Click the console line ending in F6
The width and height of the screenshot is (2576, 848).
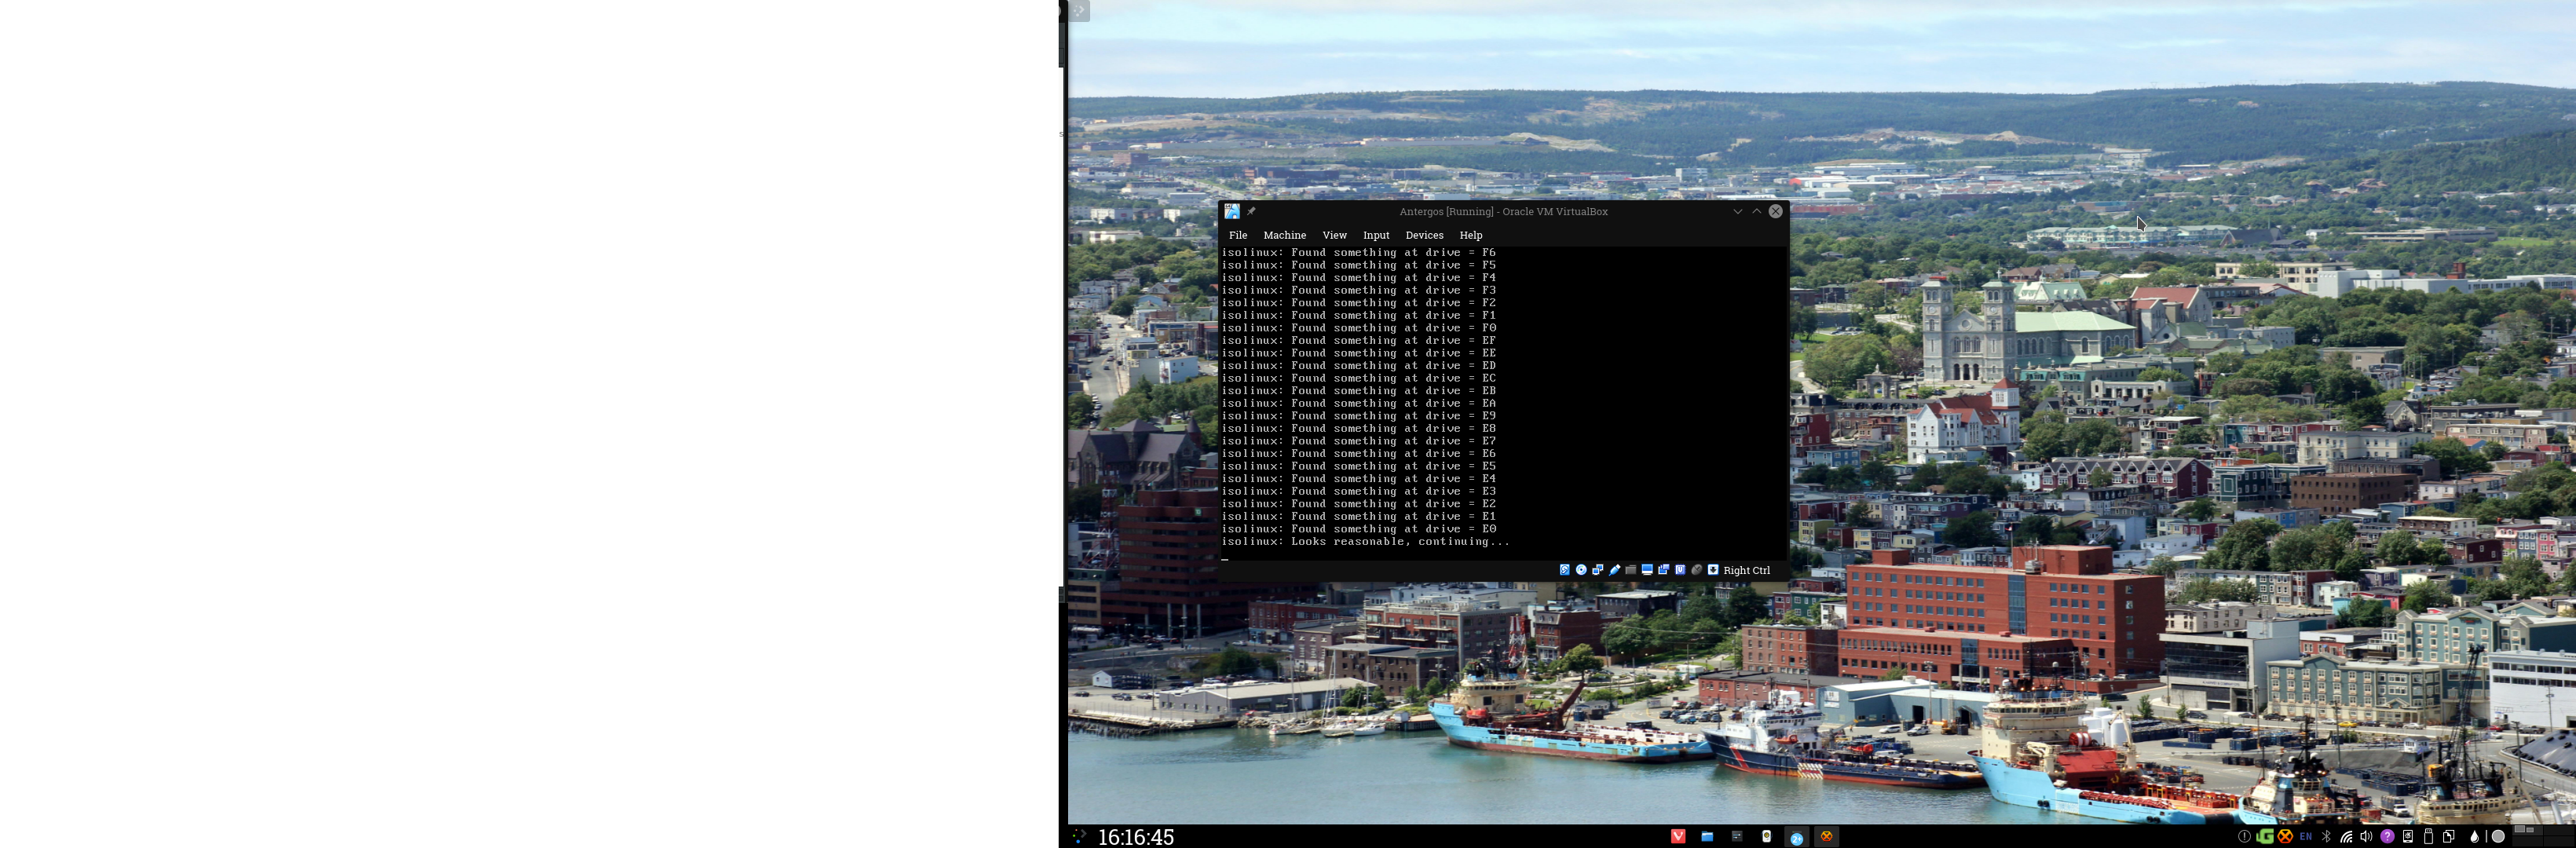1358,253
